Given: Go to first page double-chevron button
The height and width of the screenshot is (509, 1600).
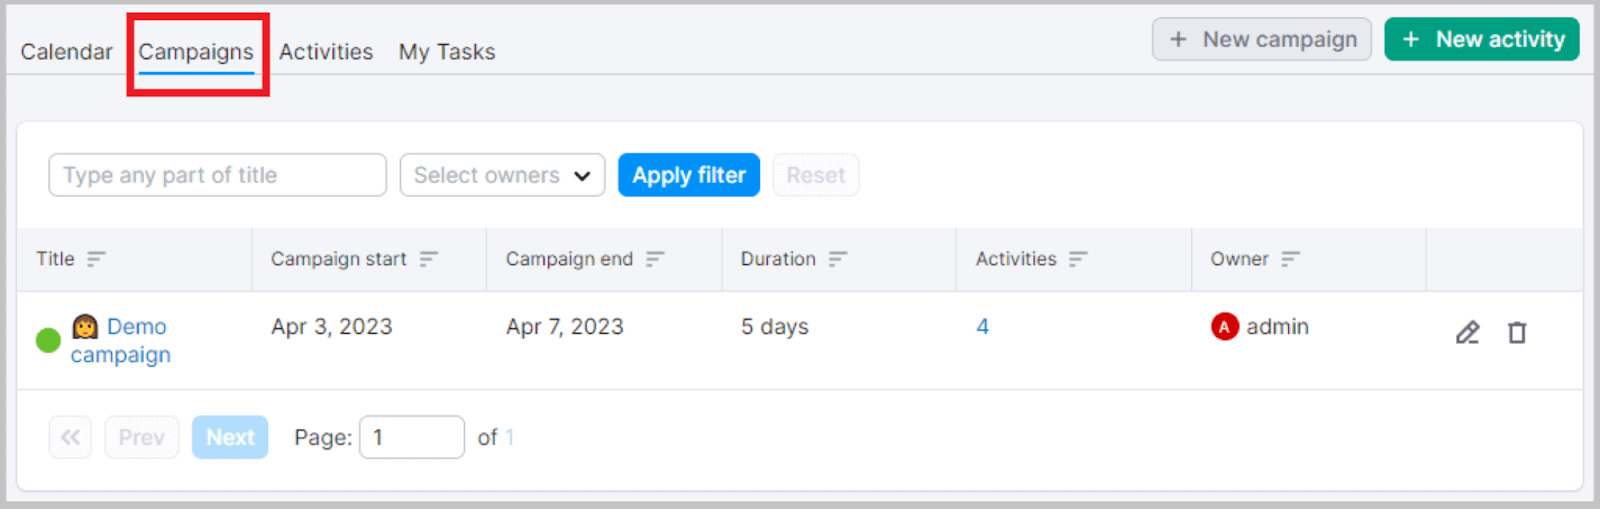Looking at the screenshot, I should click(x=70, y=437).
